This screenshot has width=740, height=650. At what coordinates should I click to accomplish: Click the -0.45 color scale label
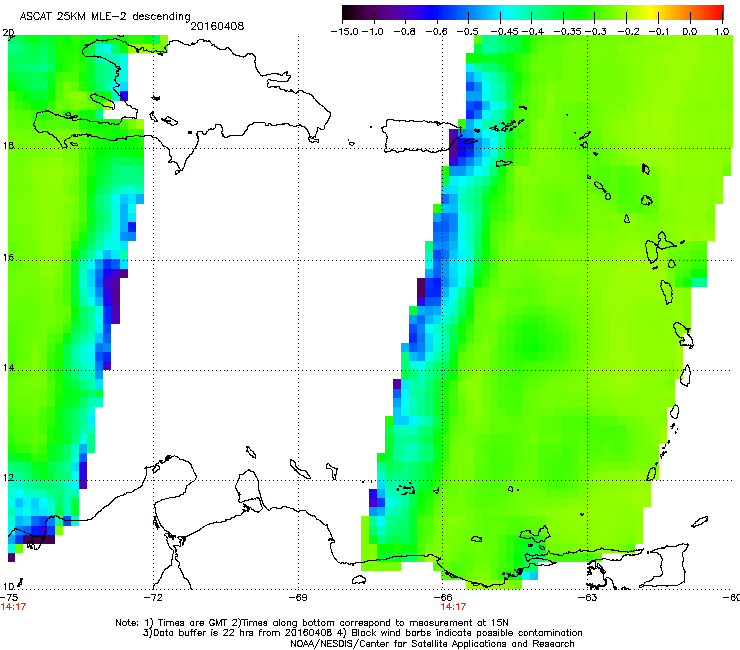504,32
